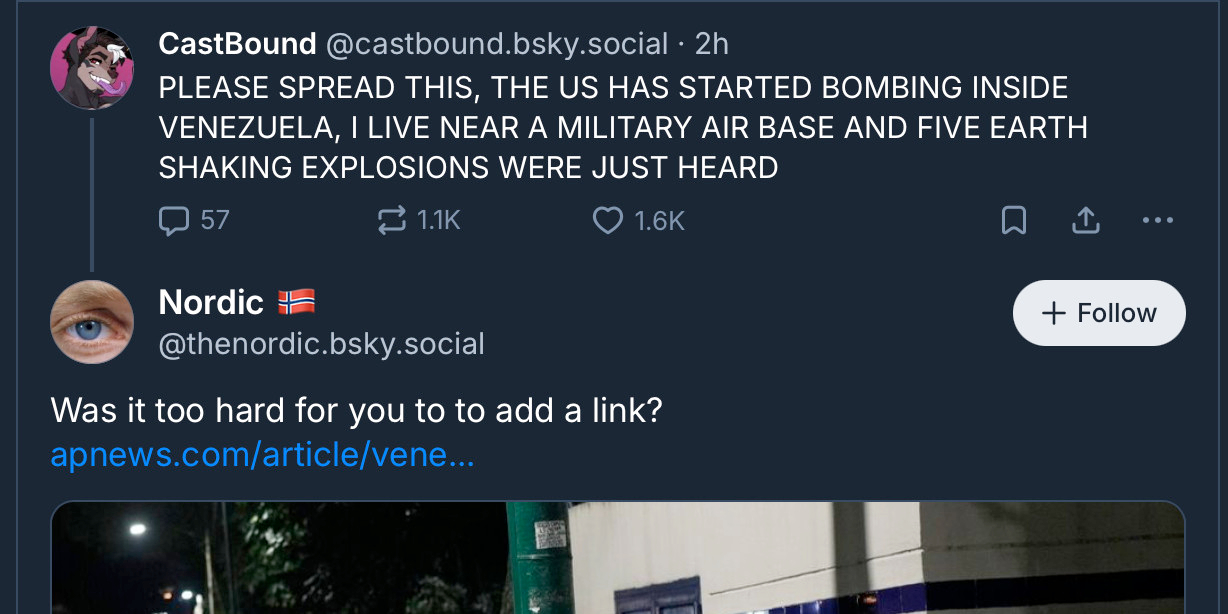Open the apnews.com article link
1228x614 pixels.
[262, 455]
